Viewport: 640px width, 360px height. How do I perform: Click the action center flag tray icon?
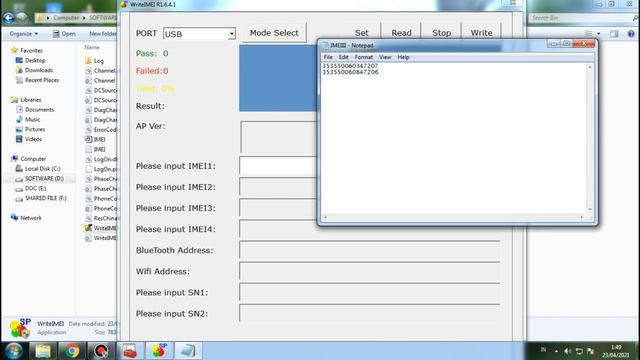tap(591, 351)
